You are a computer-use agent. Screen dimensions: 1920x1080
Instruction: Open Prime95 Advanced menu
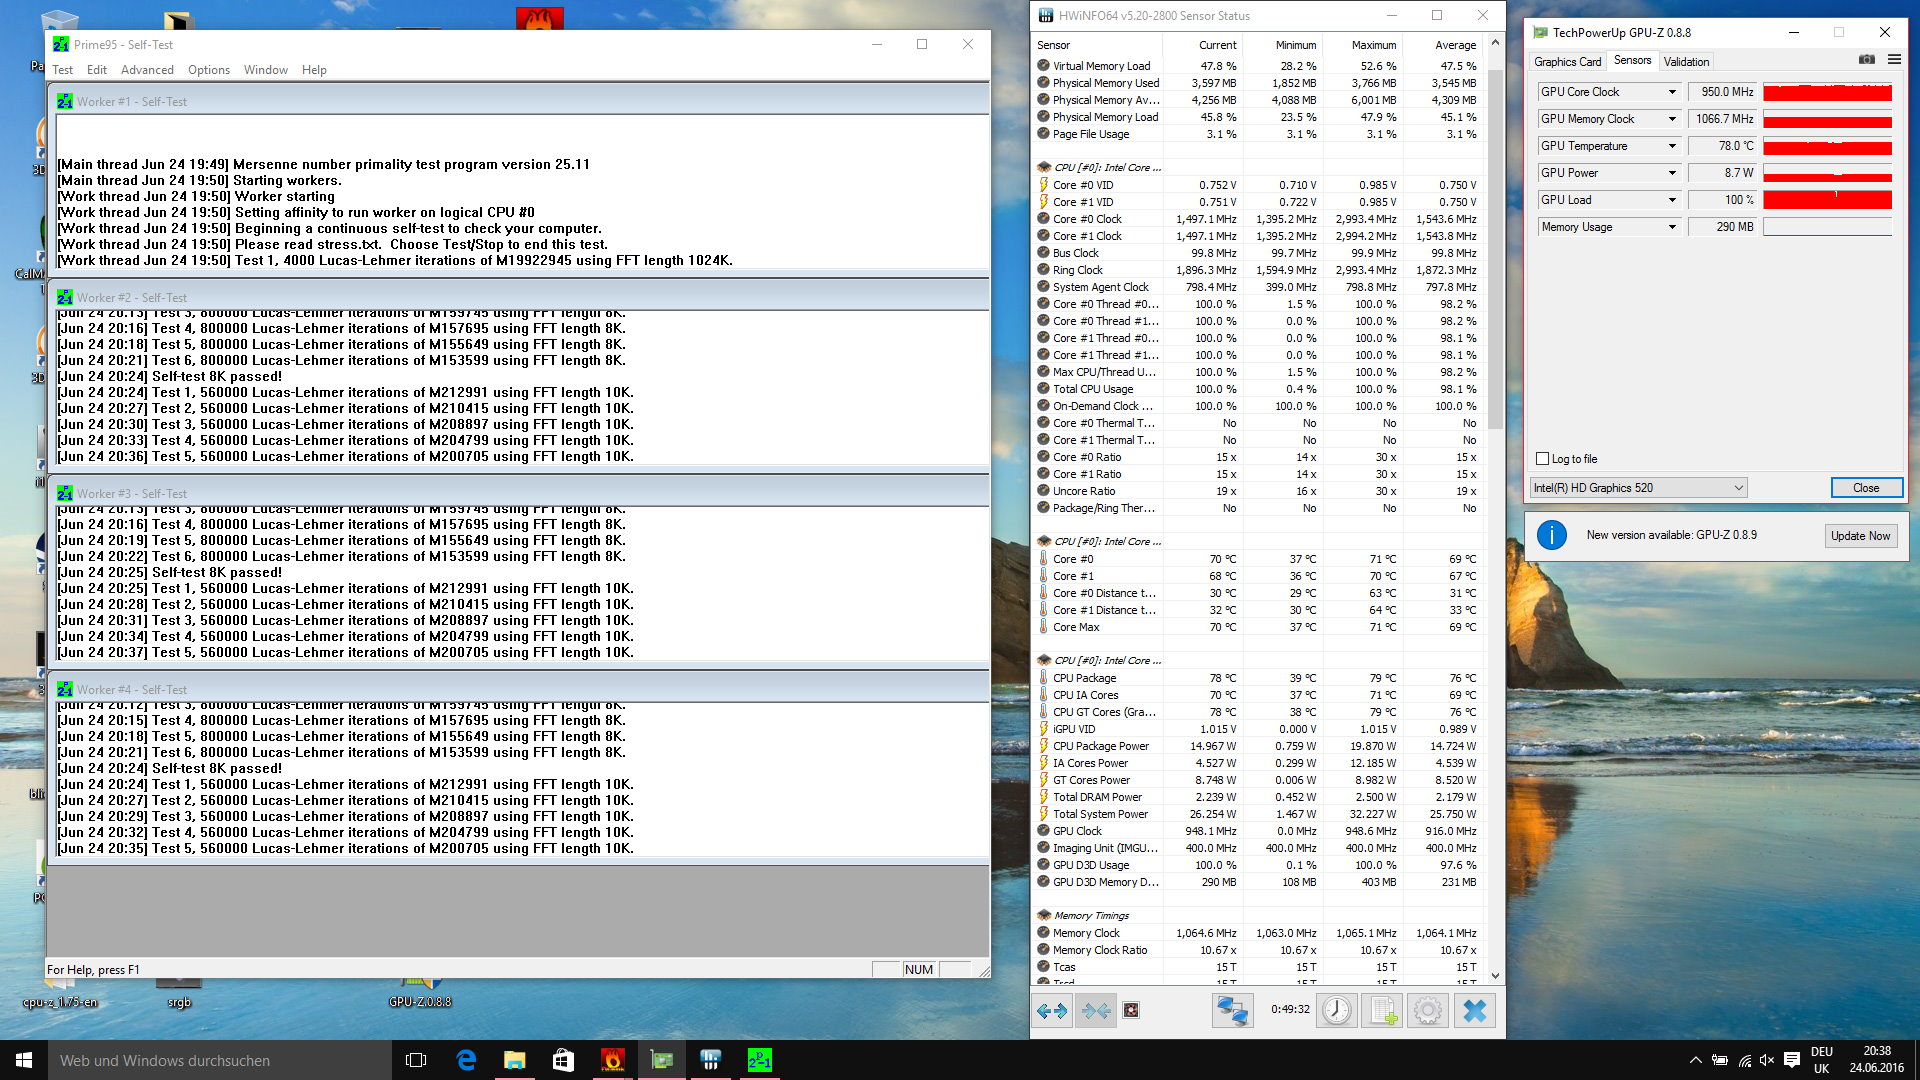point(147,70)
